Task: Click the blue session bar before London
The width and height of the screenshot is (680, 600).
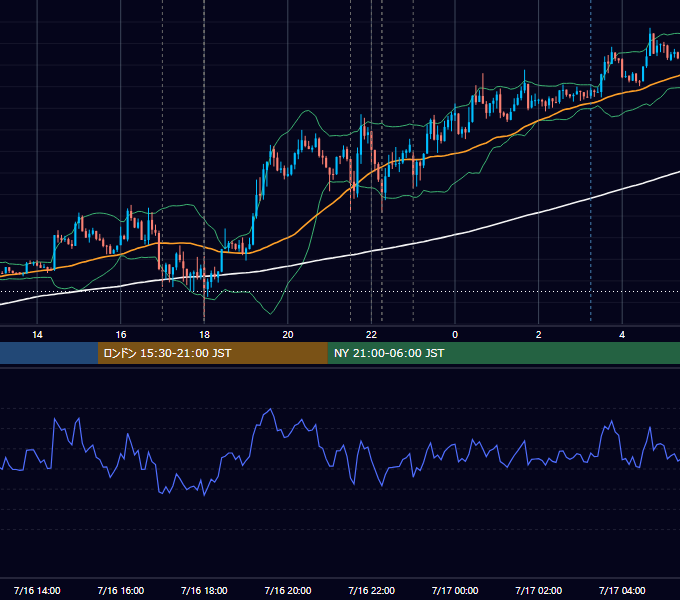Action: (x=49, y=353)
